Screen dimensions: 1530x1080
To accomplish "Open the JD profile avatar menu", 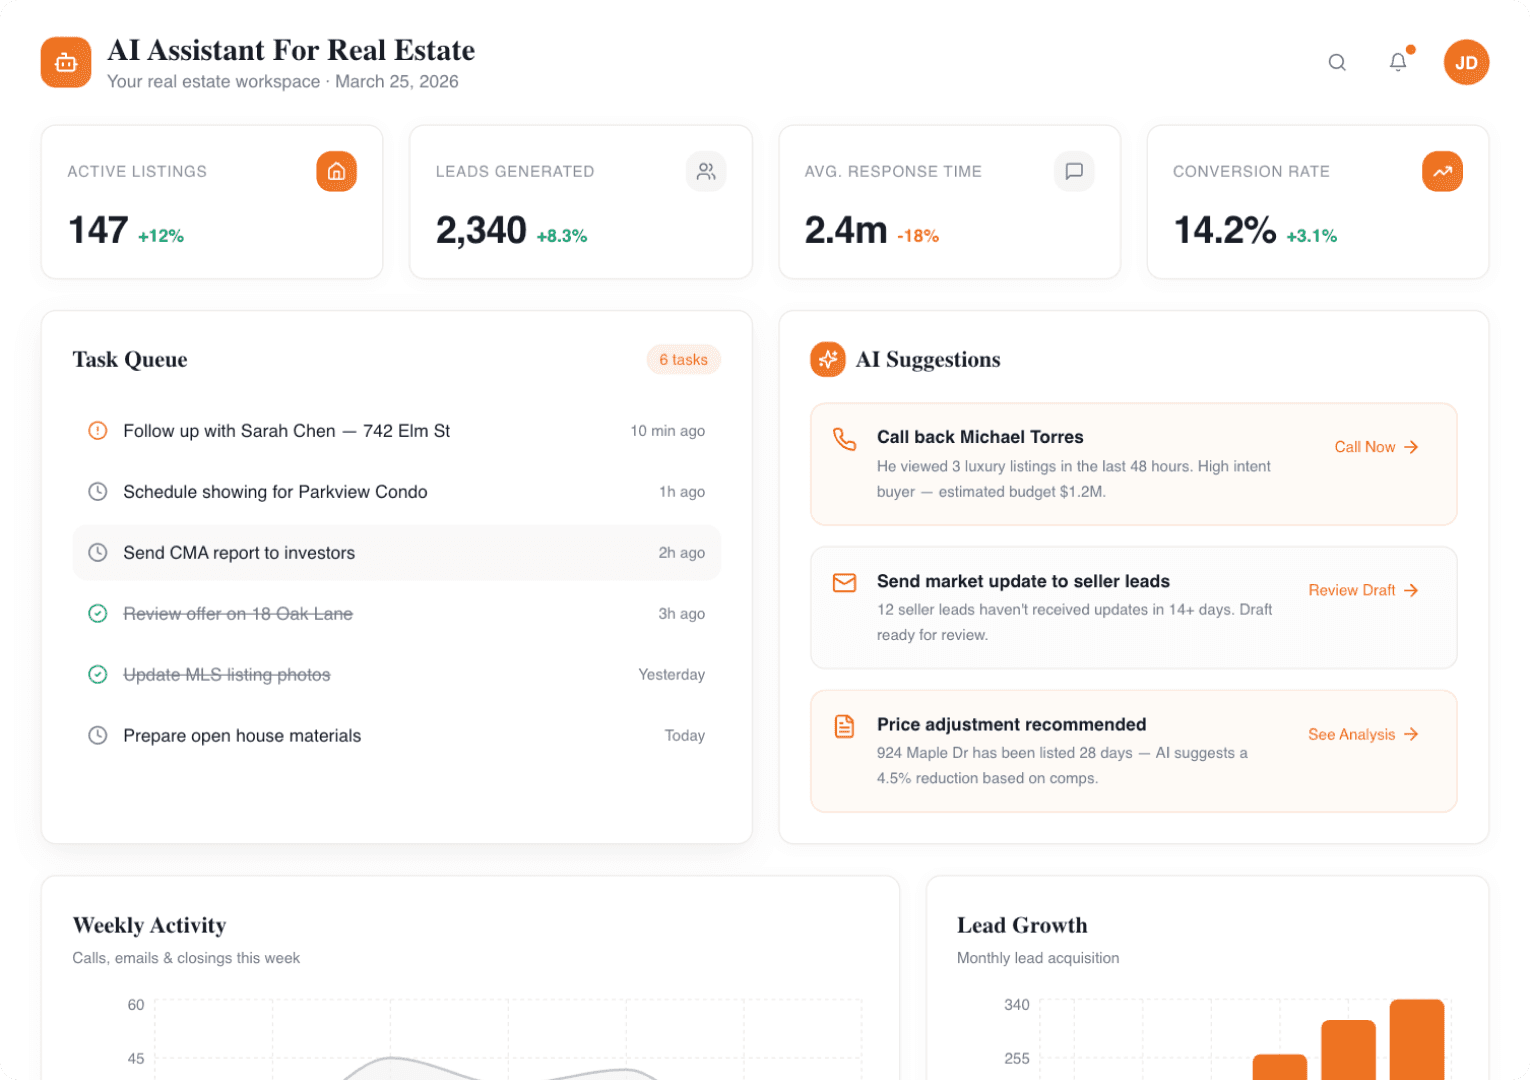I will [x=1466, y=62].
